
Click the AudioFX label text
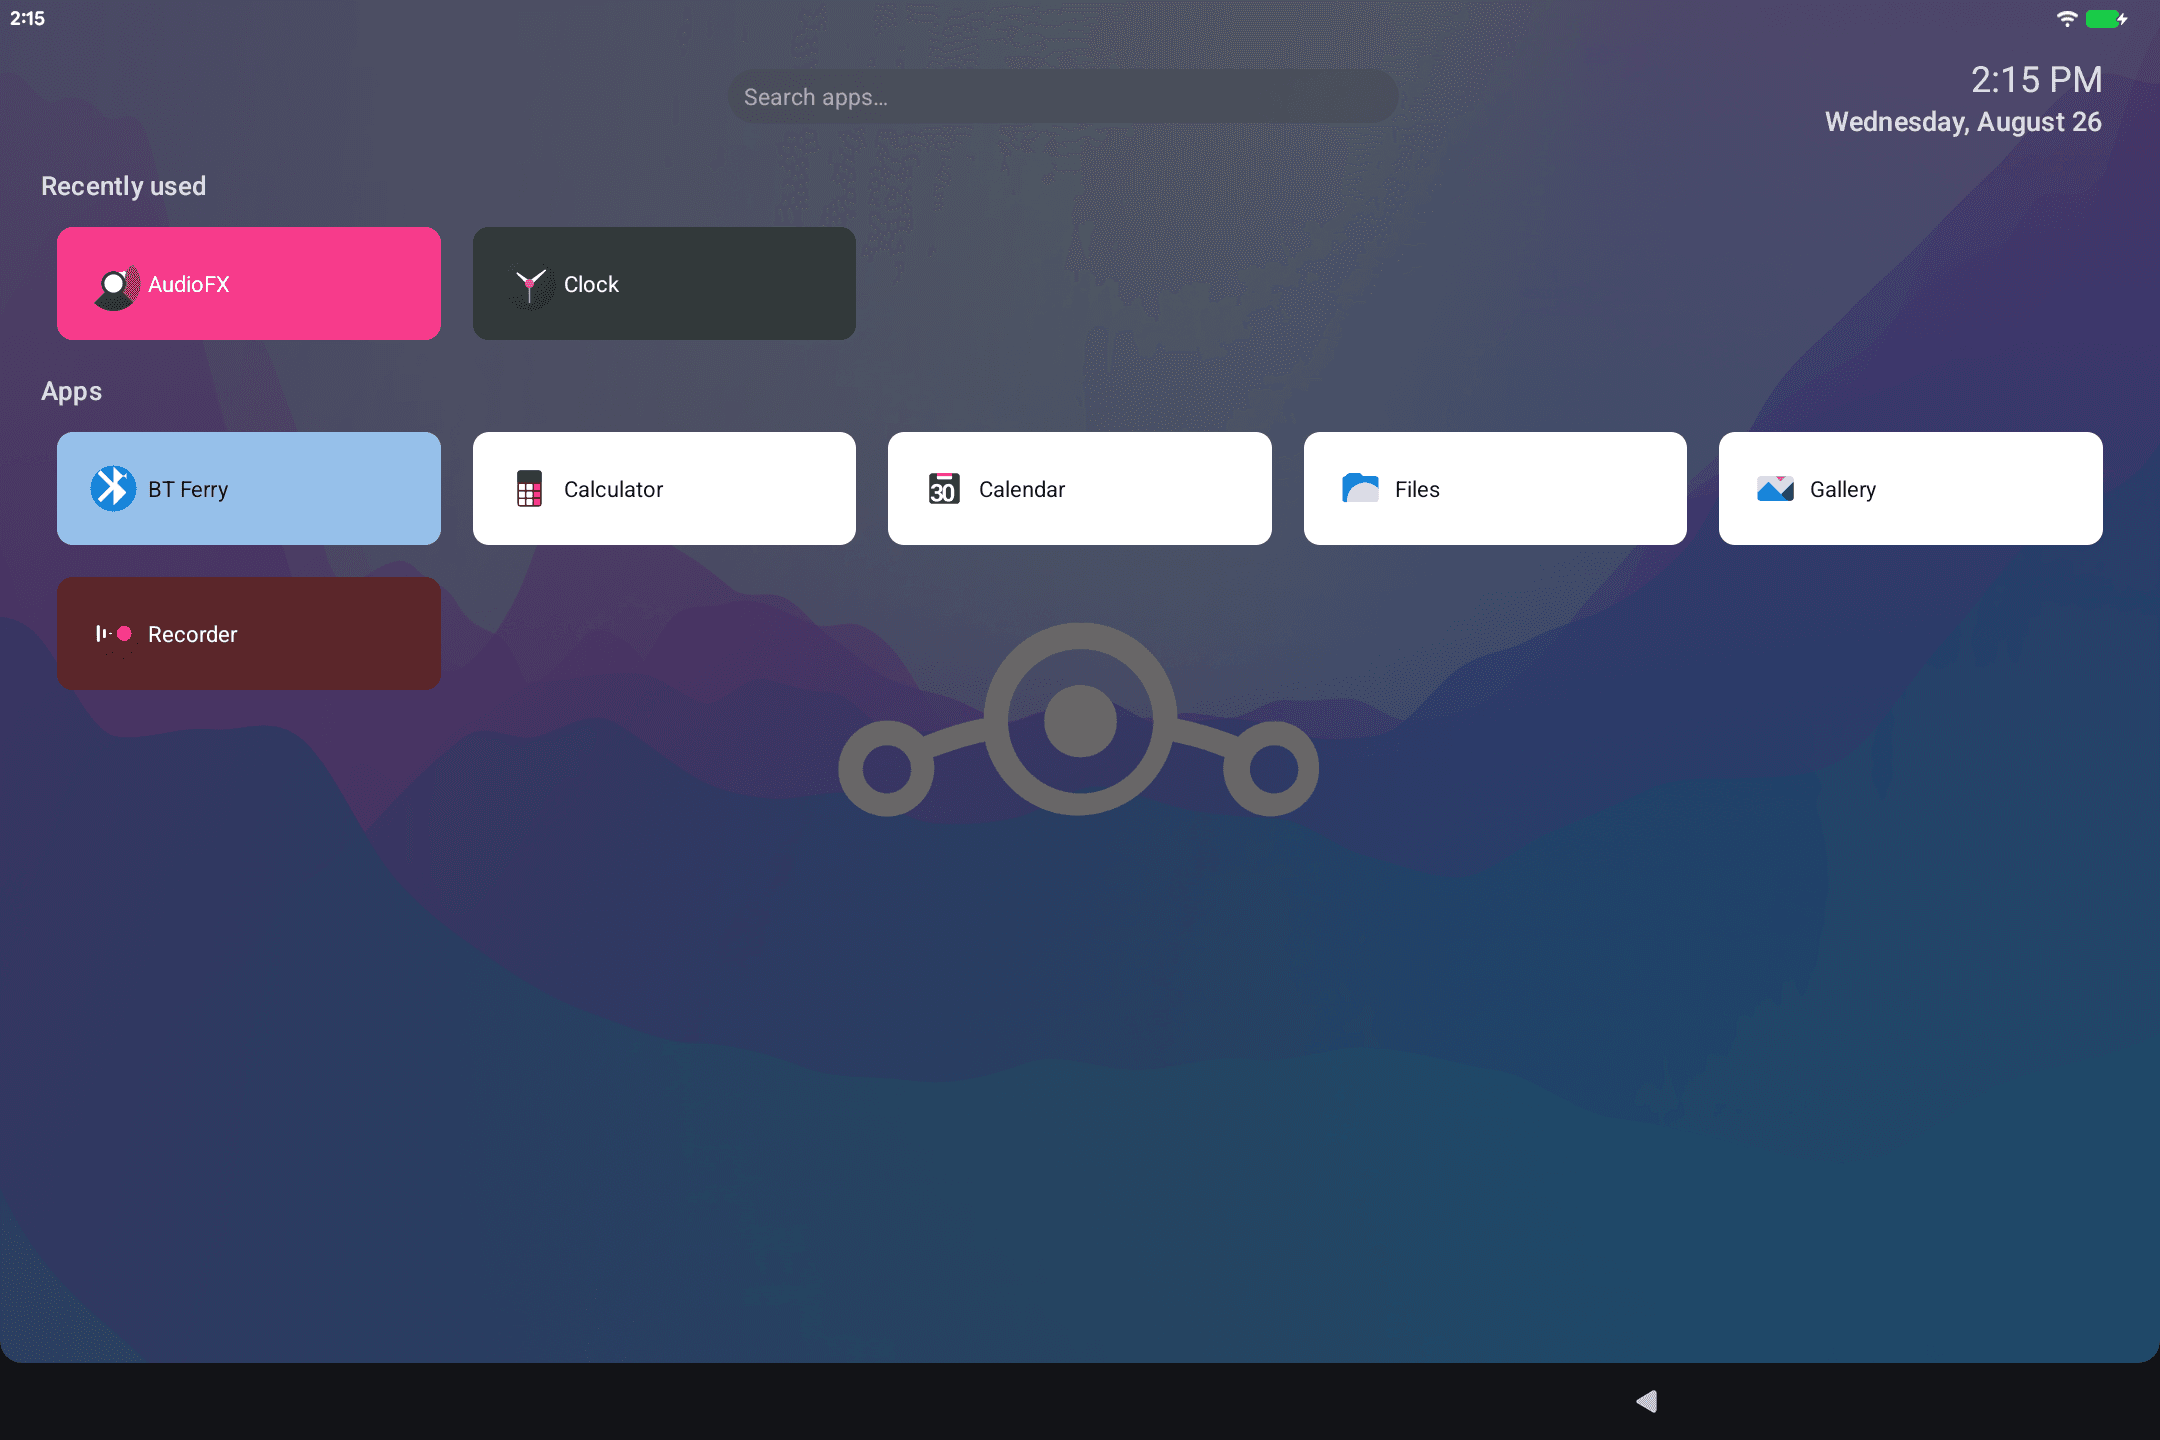(189, 284)
